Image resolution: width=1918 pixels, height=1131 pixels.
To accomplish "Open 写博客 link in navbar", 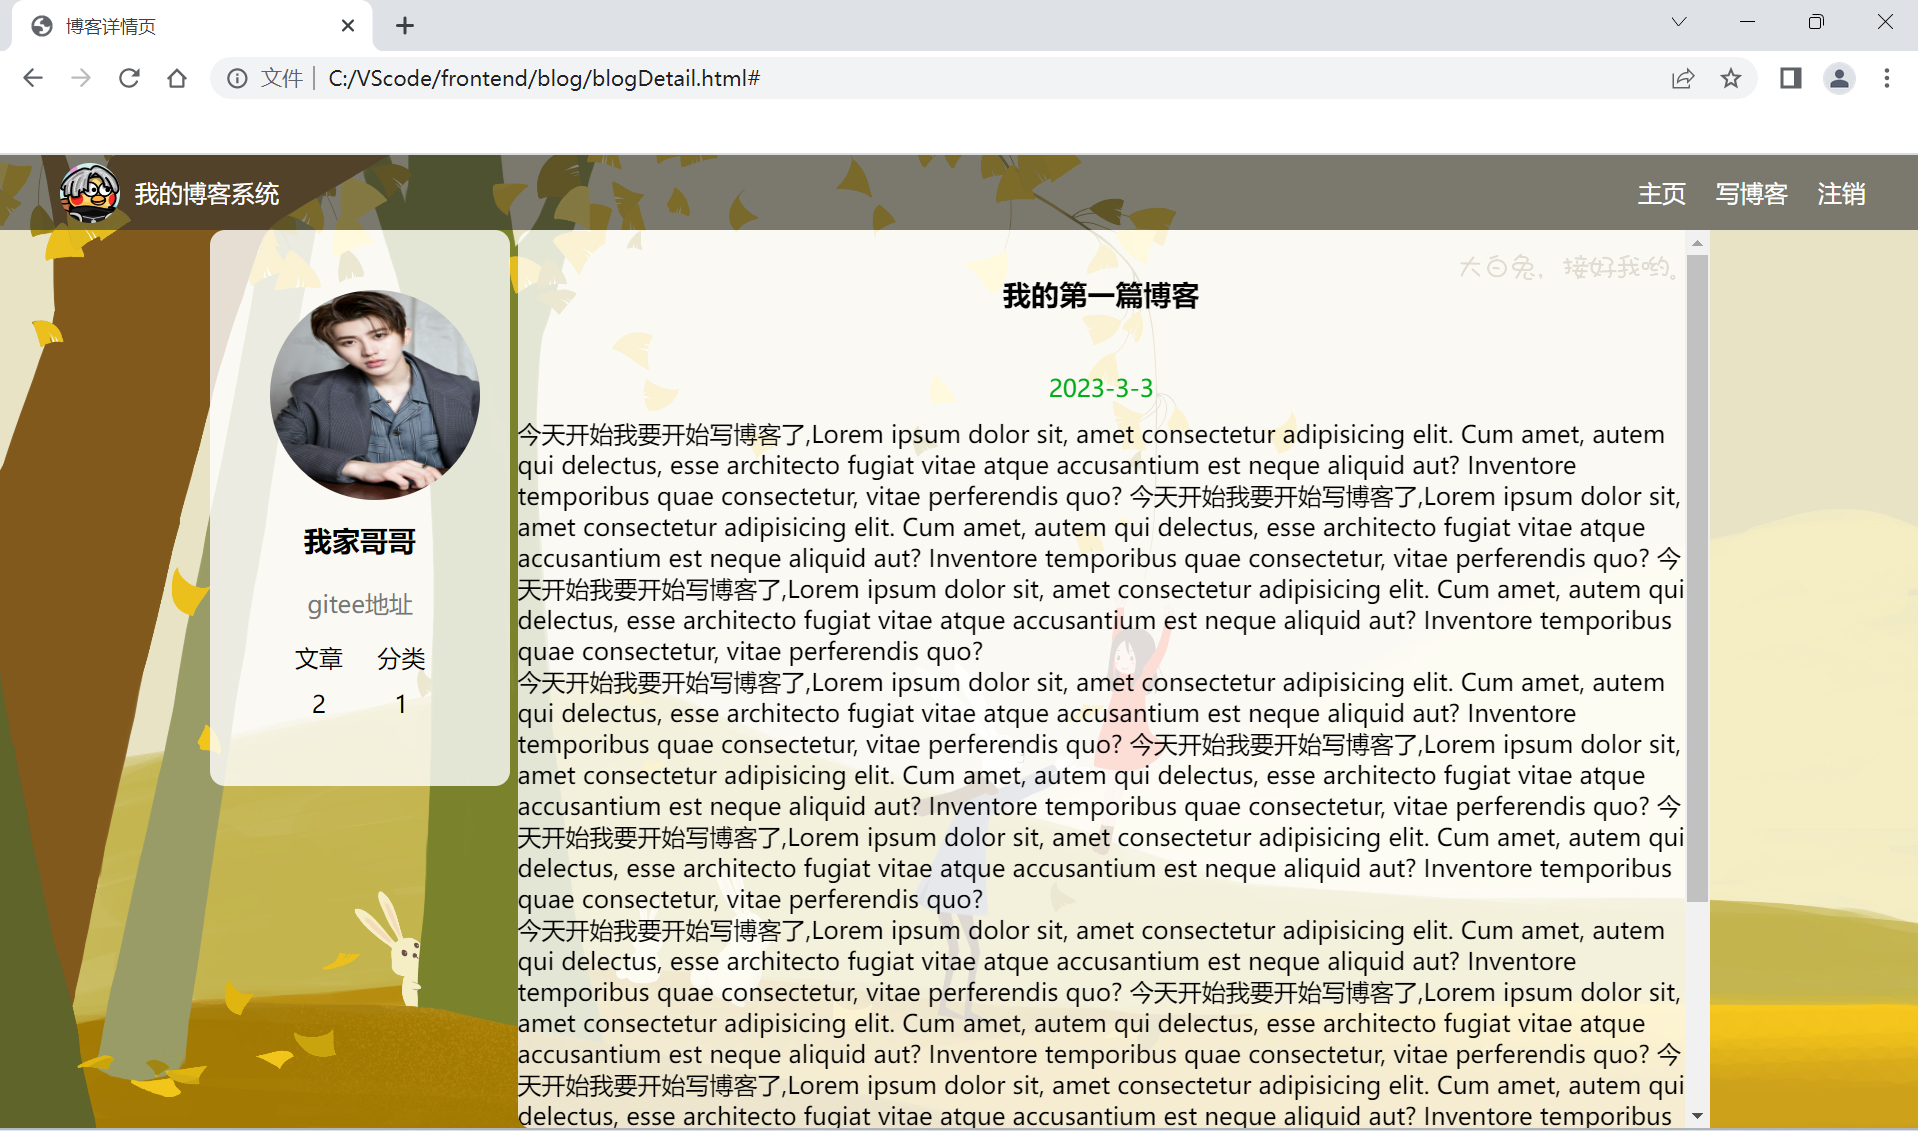I will [1752, 194].
